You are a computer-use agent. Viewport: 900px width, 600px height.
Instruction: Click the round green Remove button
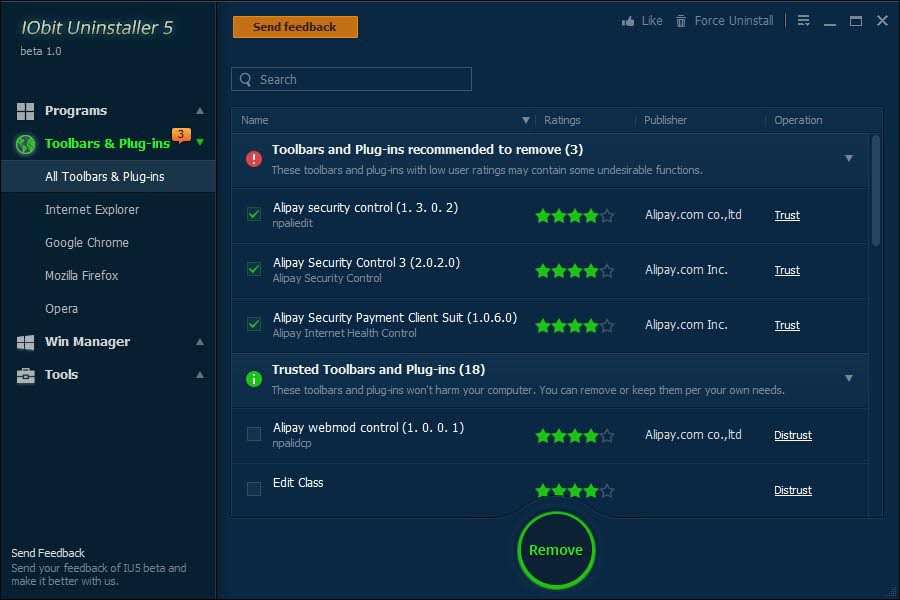tap(556, 550)
